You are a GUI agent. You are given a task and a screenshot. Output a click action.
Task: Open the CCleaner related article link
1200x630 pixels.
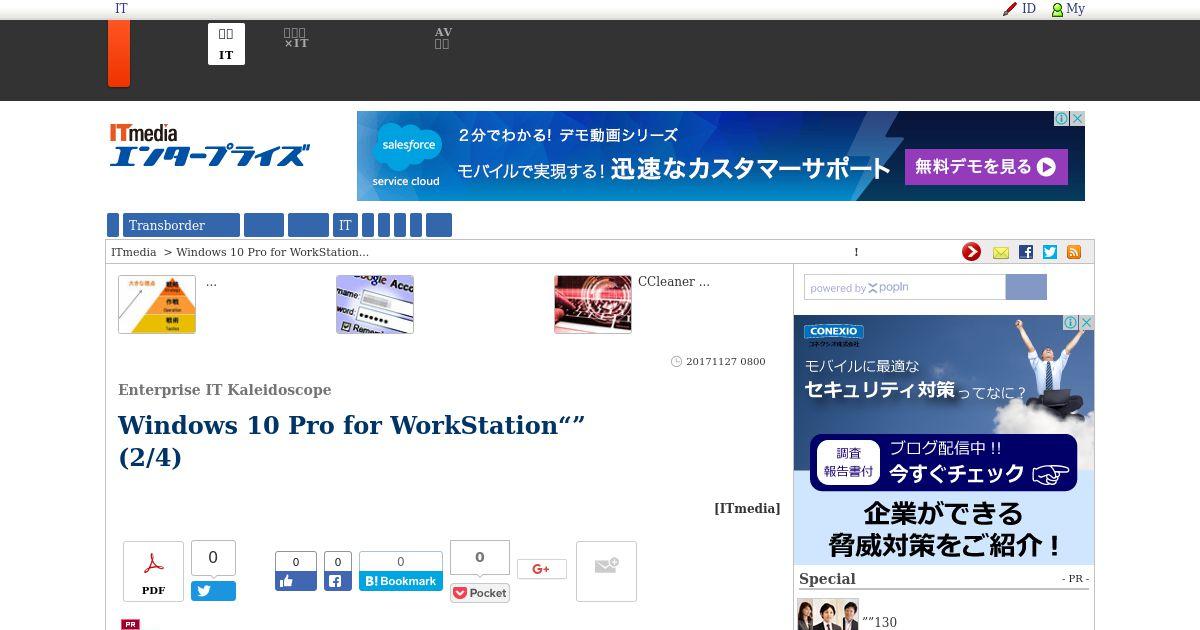click(674, 282)
